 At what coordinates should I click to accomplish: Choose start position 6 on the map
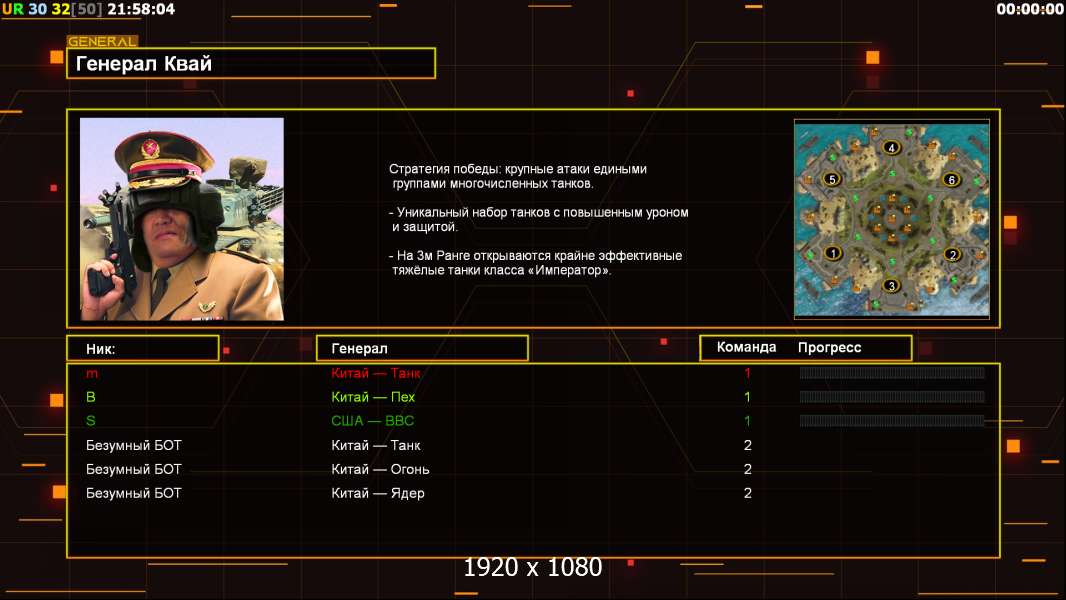[952, 180]
